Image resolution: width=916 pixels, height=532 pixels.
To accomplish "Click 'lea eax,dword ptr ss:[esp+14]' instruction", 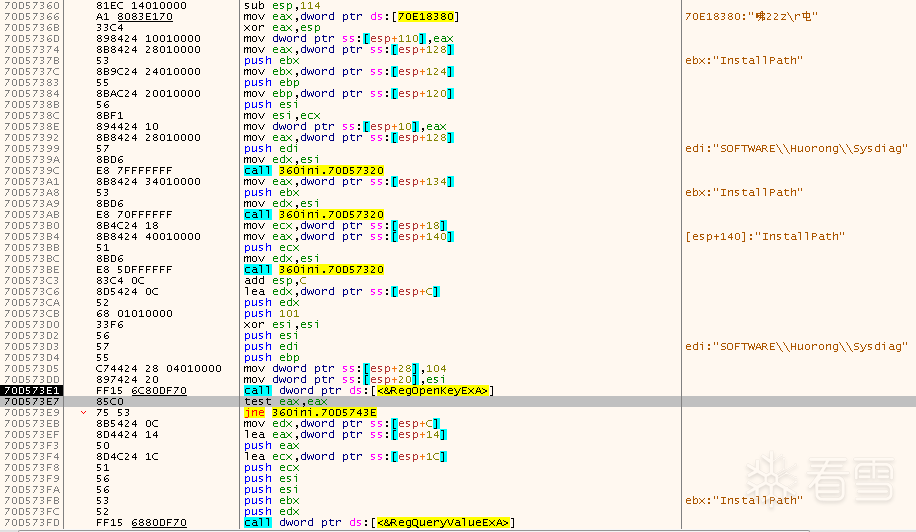I will 345,434.
